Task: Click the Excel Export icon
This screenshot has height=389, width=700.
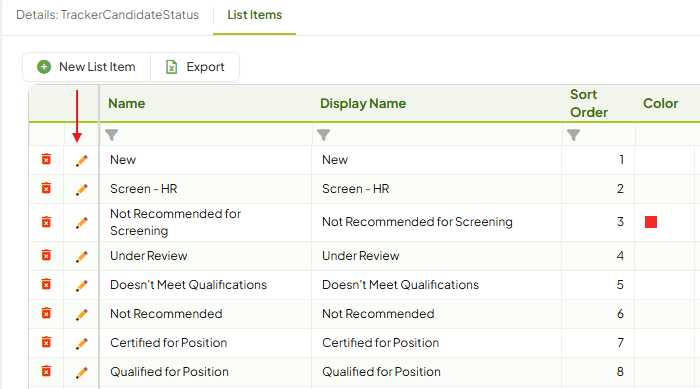Action: pyautogui.click(x=171, y=67)
